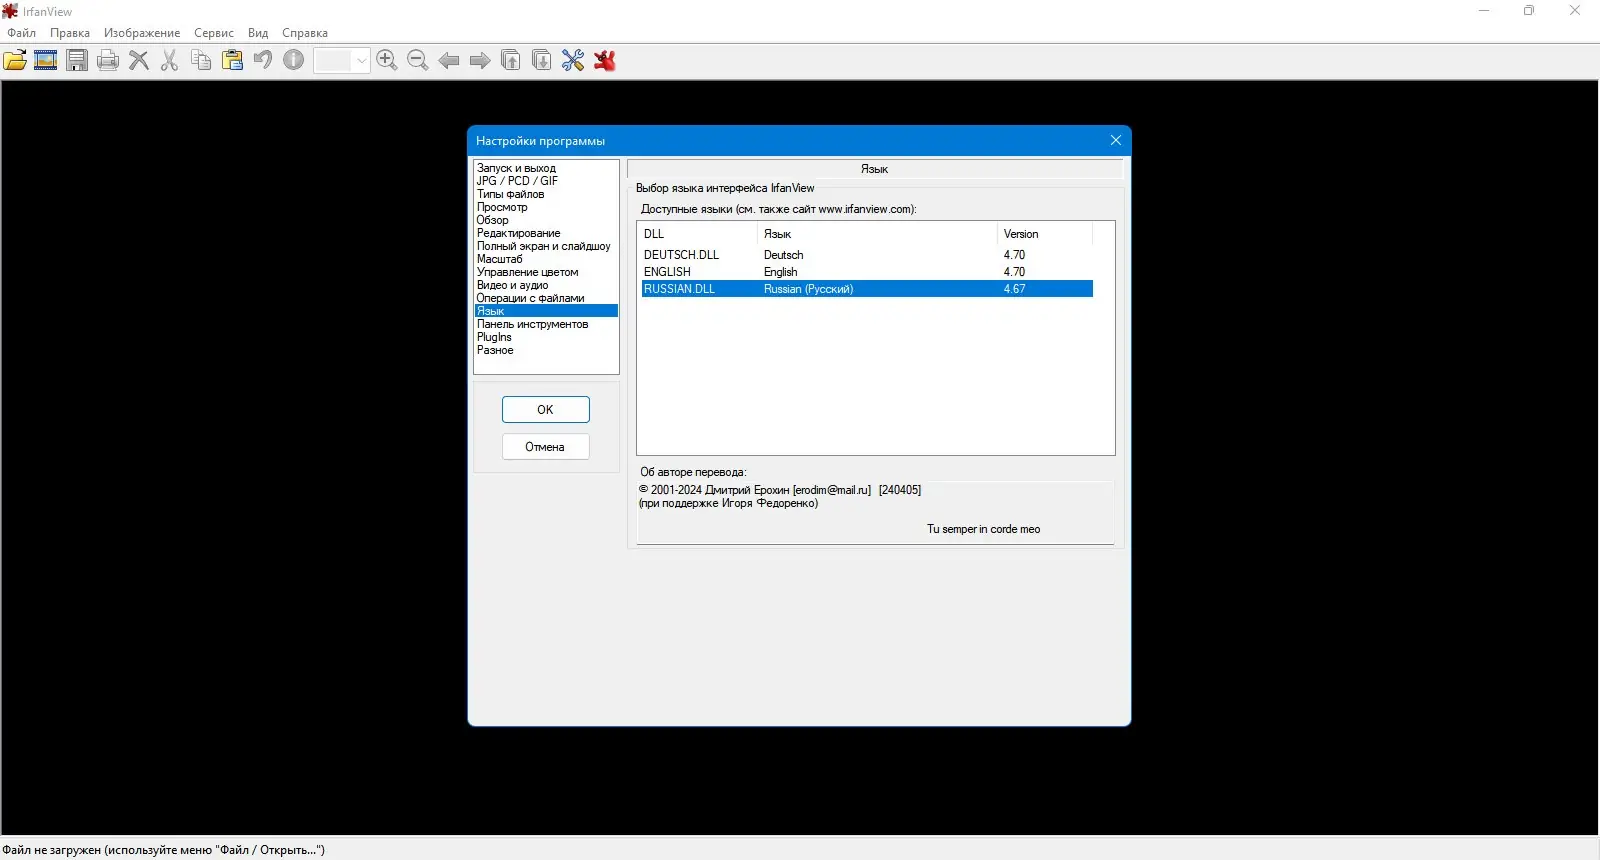1600x860 pixels.
Task: Select Редактирование settings category
Action: point(546,233)
